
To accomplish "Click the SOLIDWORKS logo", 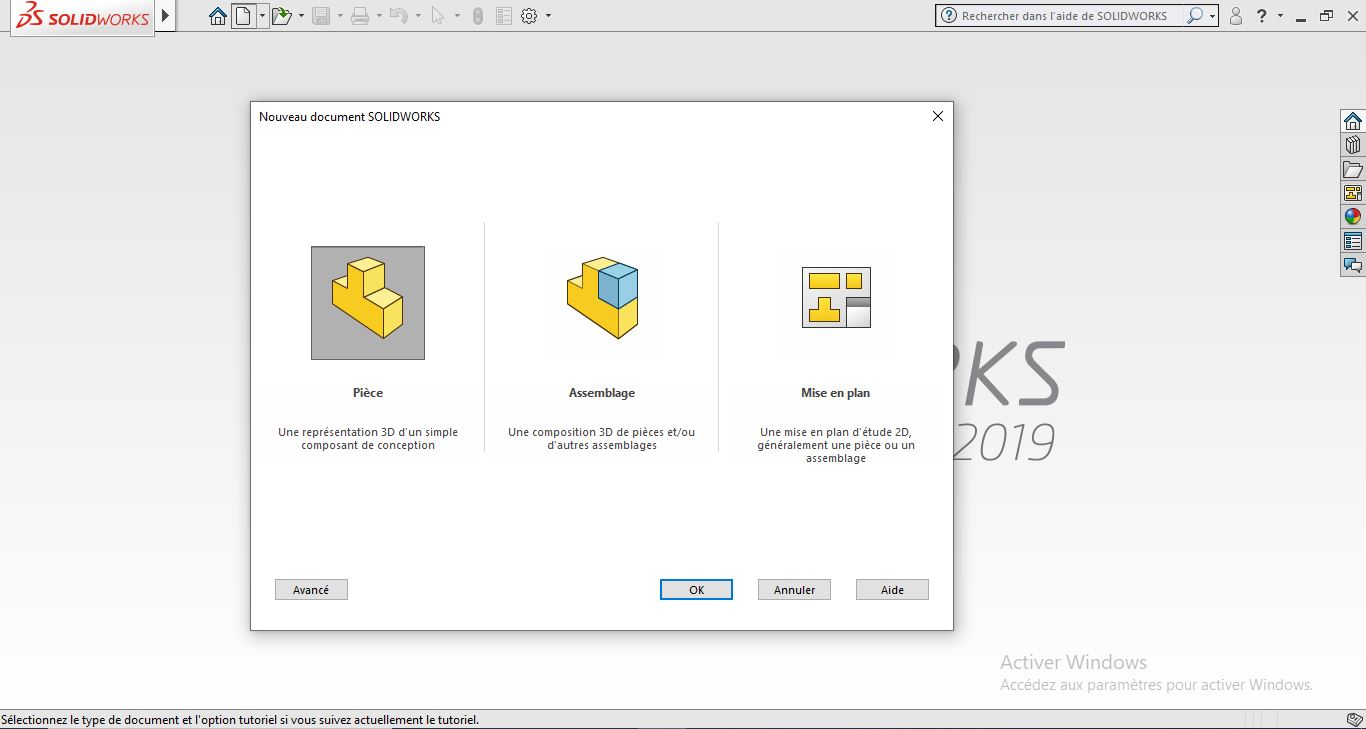I will tap(83, 17).
